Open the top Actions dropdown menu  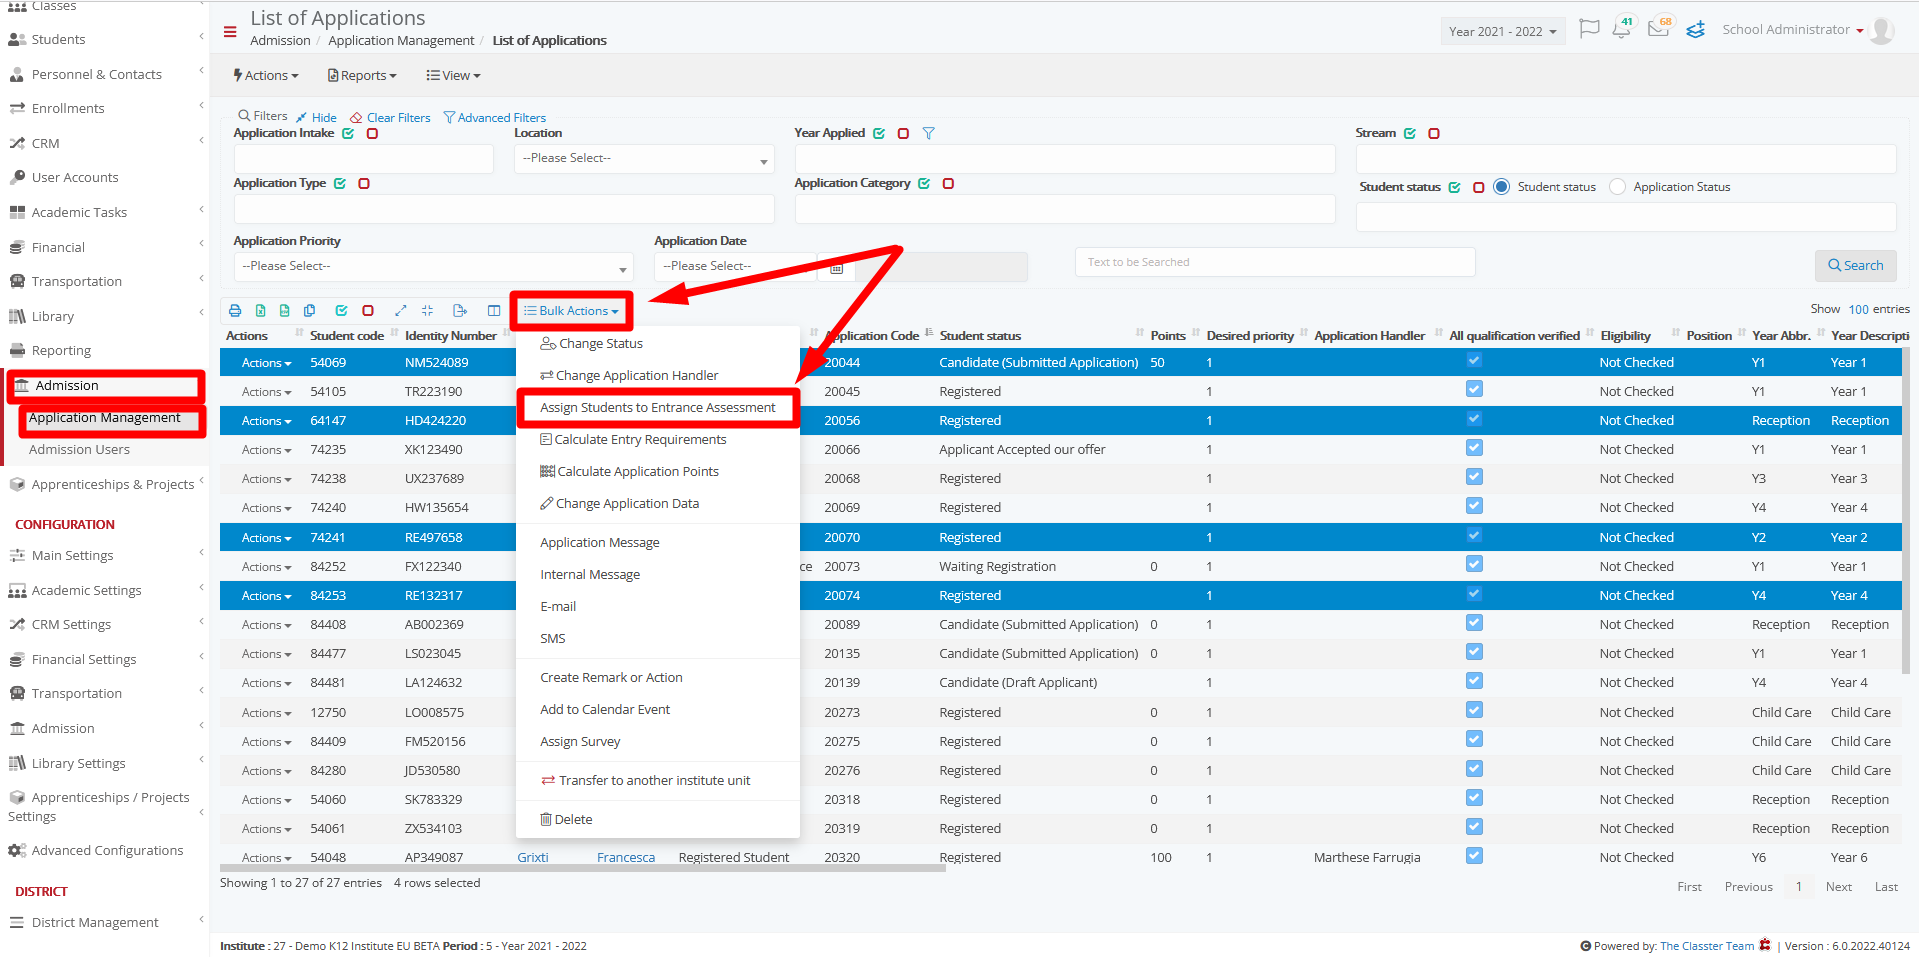[x=266, y=76]
